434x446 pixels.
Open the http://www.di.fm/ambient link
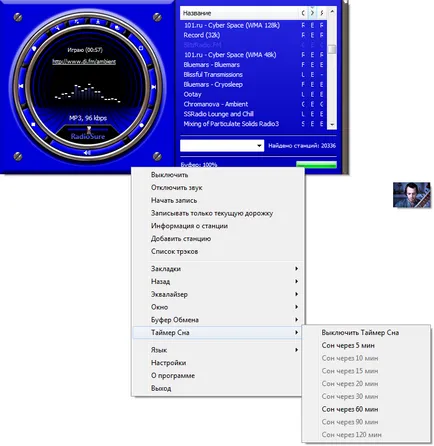pos(84,62)
